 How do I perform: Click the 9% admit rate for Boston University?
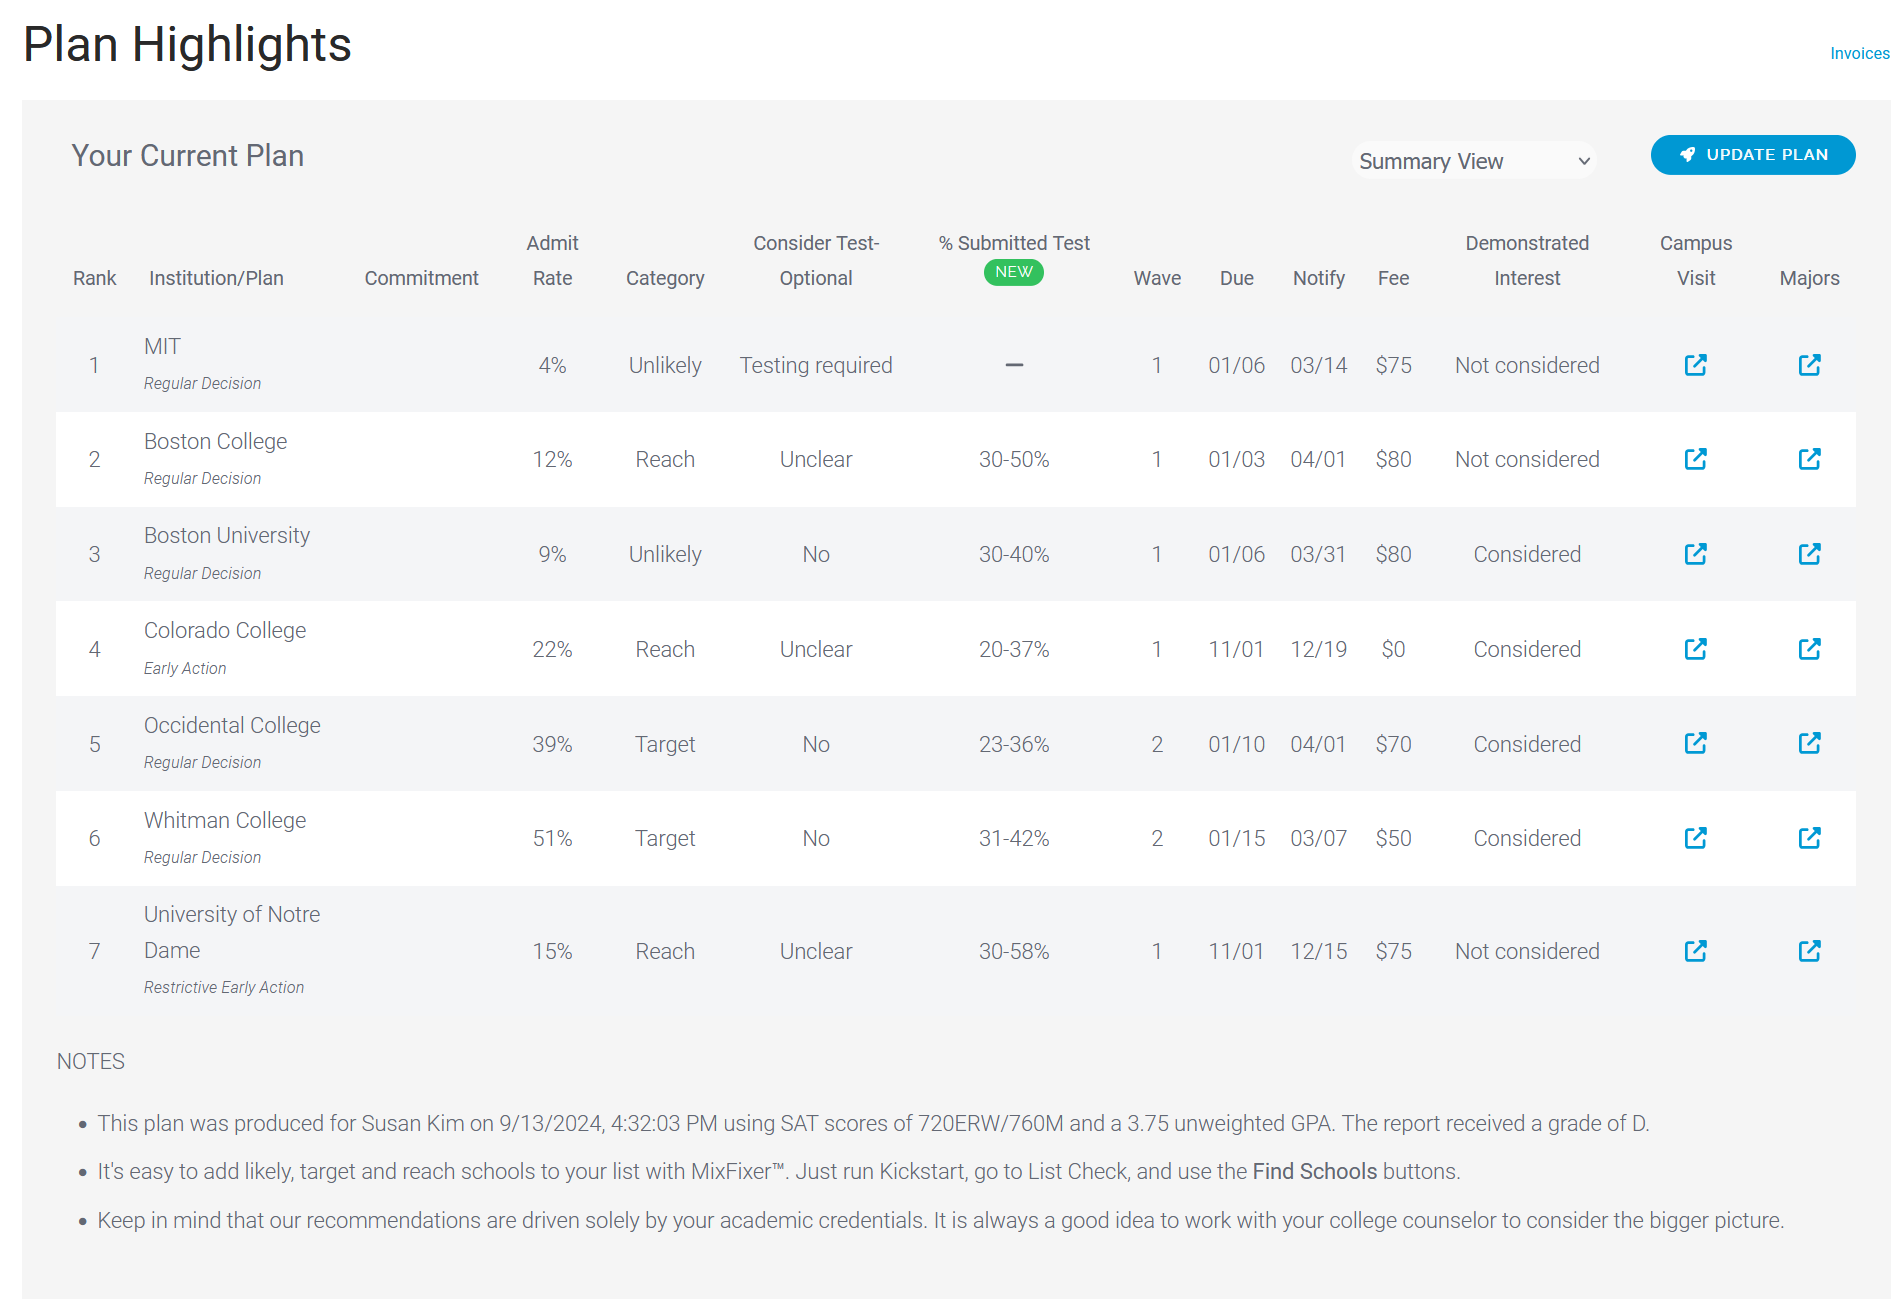(x=552, y=555)
